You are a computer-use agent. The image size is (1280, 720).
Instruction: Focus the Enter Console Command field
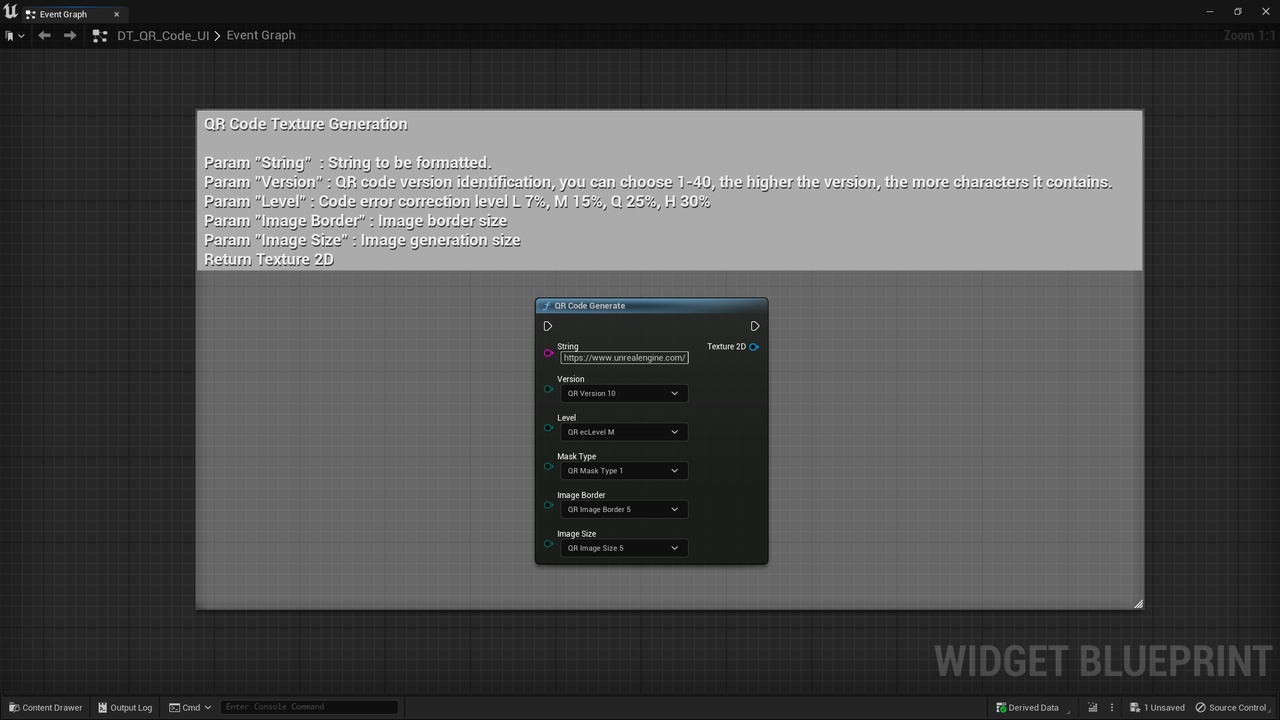pyautogui.click(x=309, y=707)
